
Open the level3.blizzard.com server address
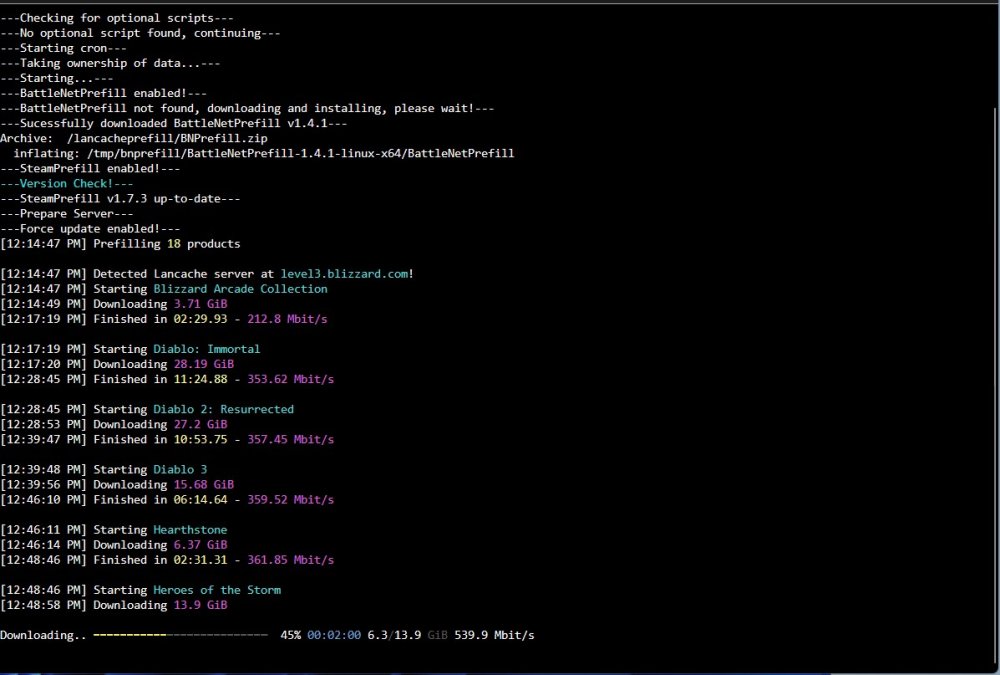[x=344, y=274]
